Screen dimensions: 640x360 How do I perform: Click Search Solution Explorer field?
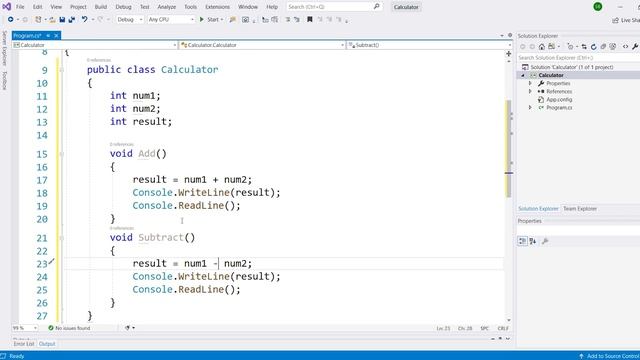578,58
